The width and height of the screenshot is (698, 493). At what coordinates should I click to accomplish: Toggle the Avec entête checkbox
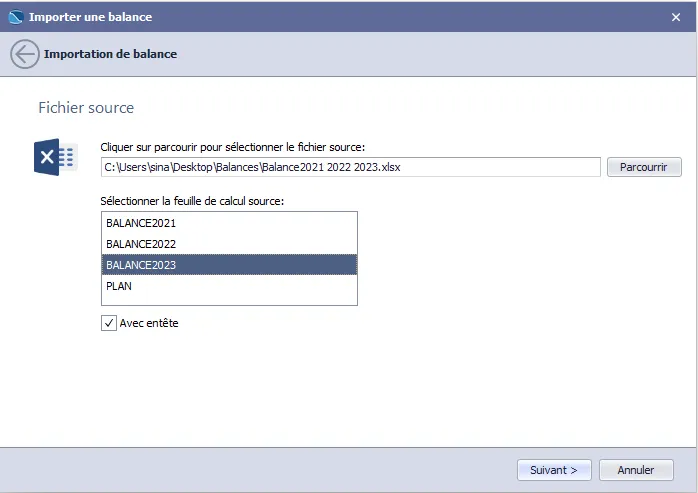[x=109, y=323]
